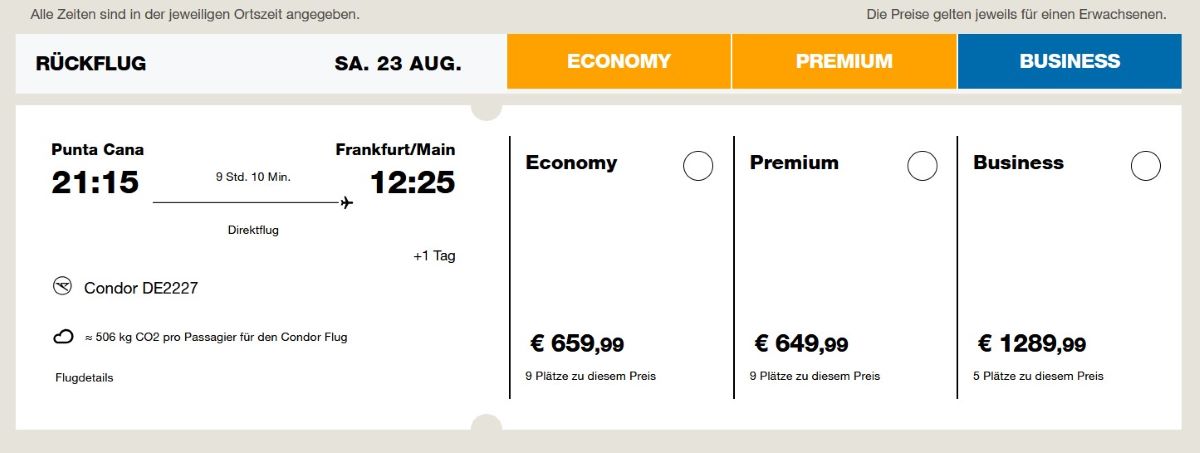This screenshot has height=453, width=1200.
Task: Click the 5 Plätze availability text
Action: tap(1040, 376)
